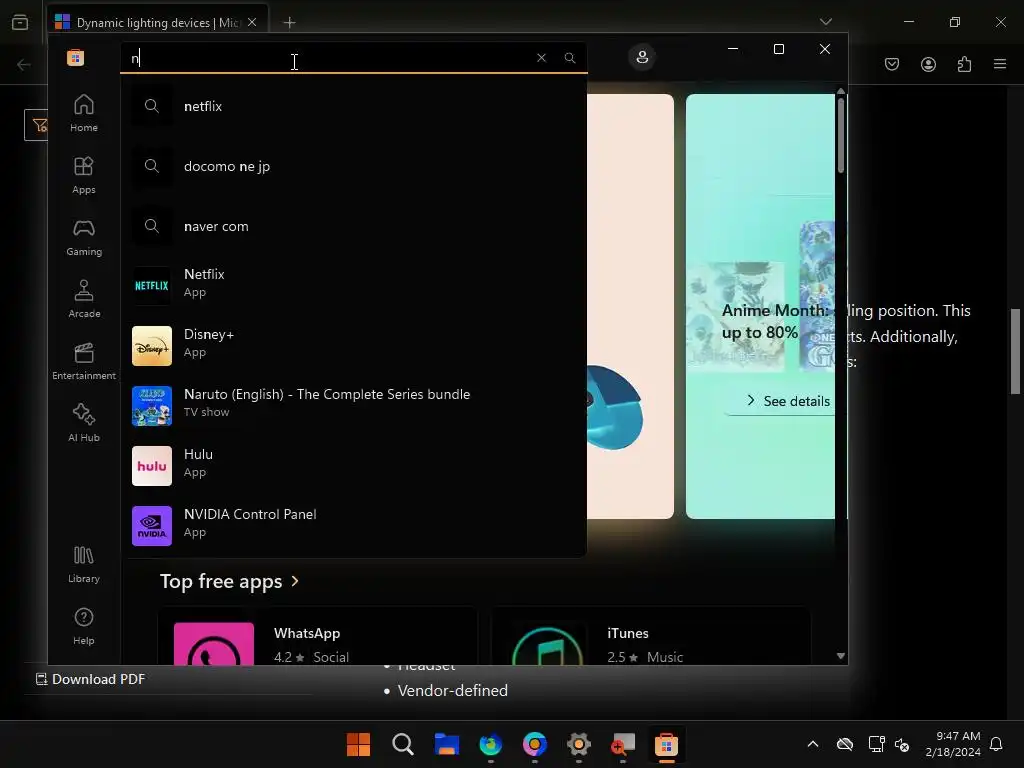The image size is (1024, 768).
Task: Open browser tab list dropdown arrow
Action: point(826,22)
